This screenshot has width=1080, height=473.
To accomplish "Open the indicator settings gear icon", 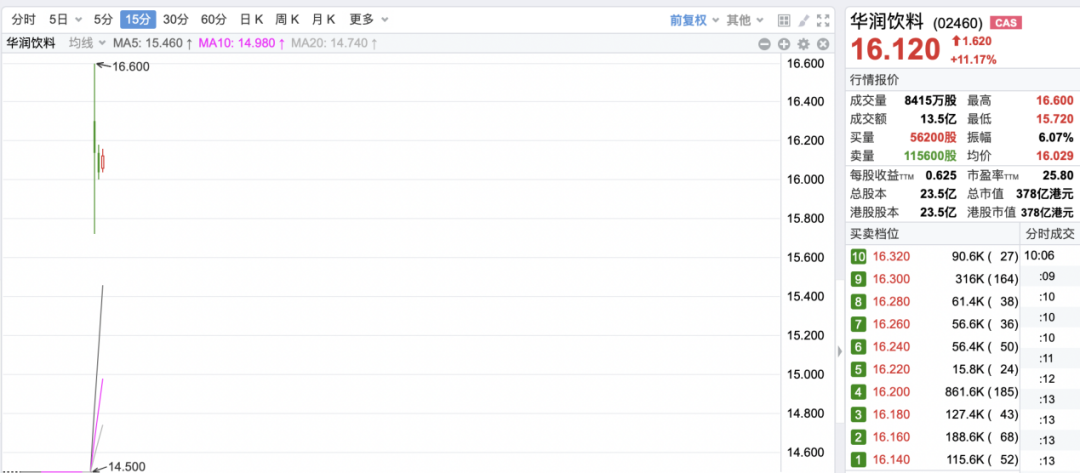I will tap(804, 43).
